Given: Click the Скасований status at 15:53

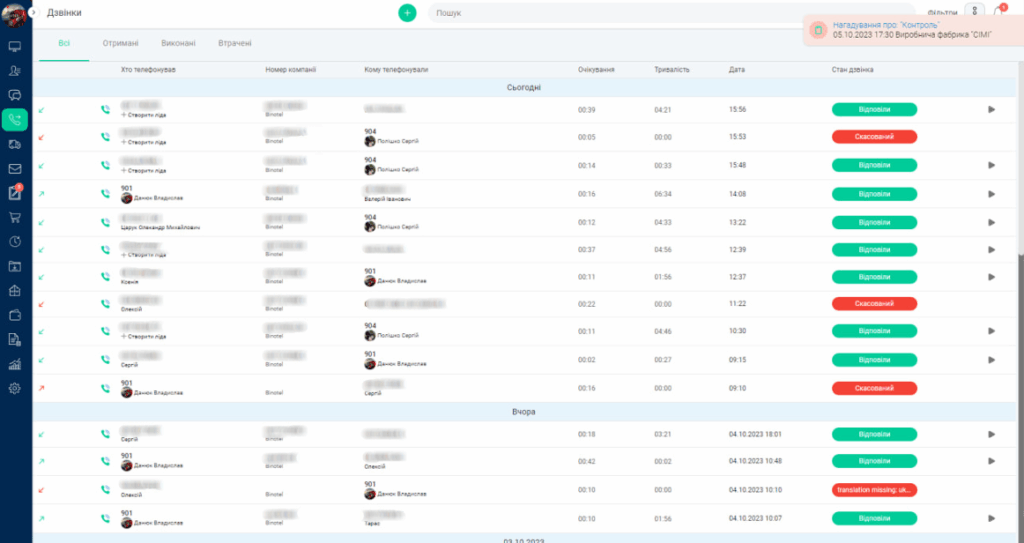Looking at the screenshot, I should [874, 137].
